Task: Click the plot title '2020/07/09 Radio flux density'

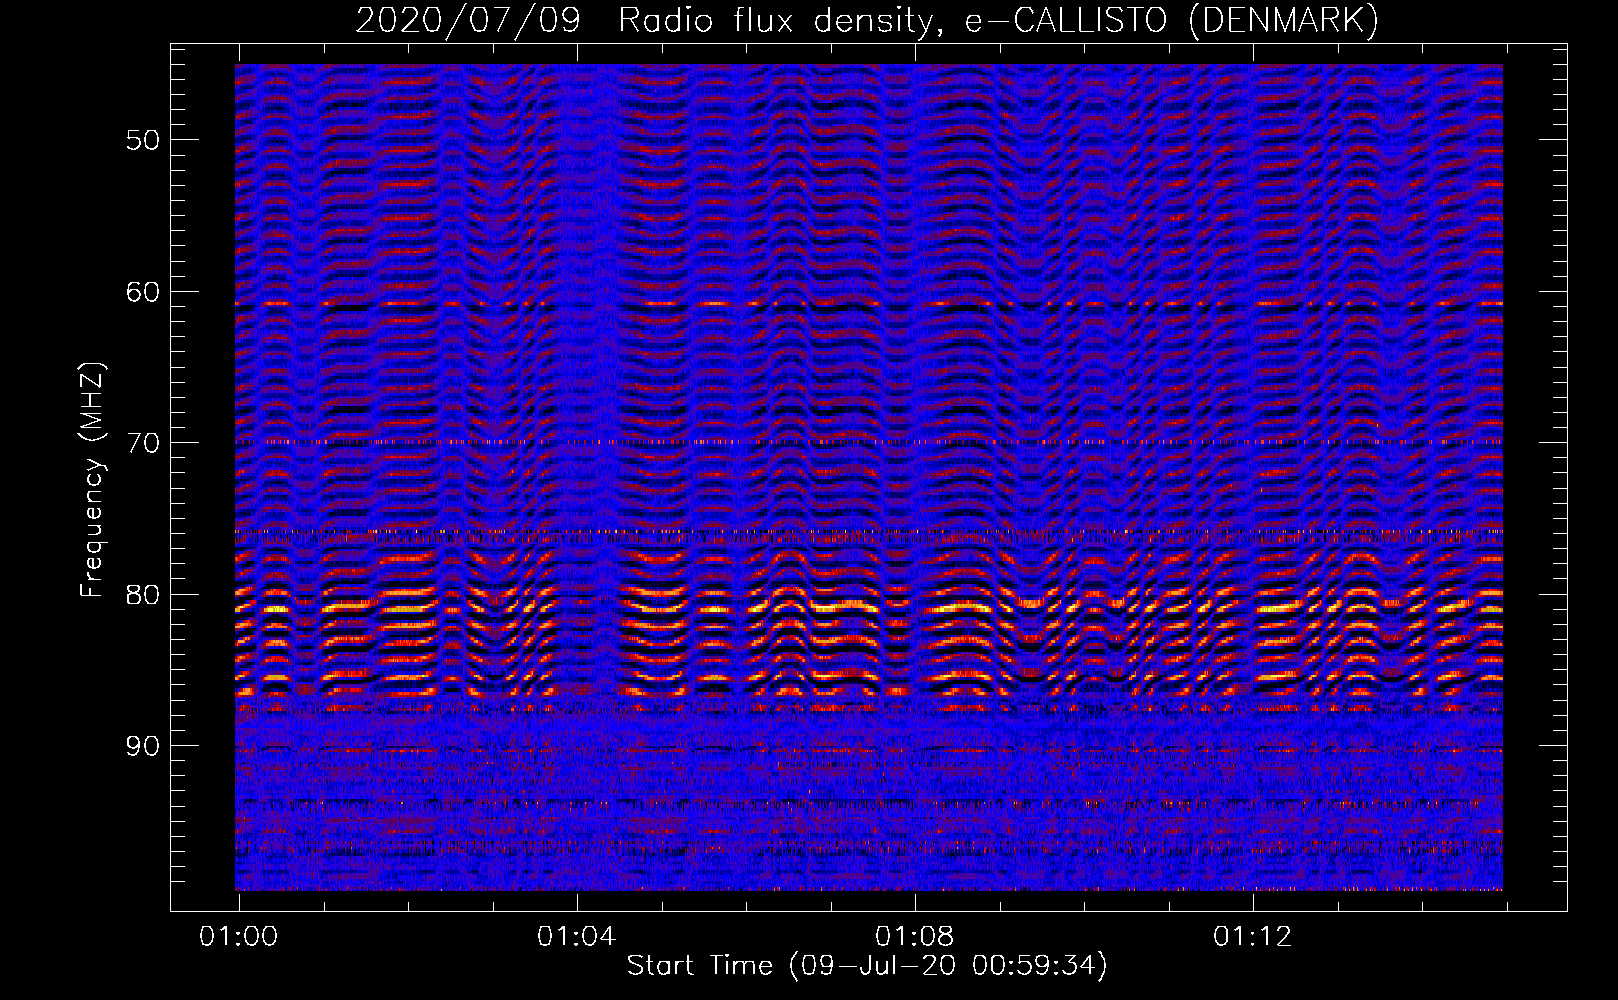Action: 649,20
